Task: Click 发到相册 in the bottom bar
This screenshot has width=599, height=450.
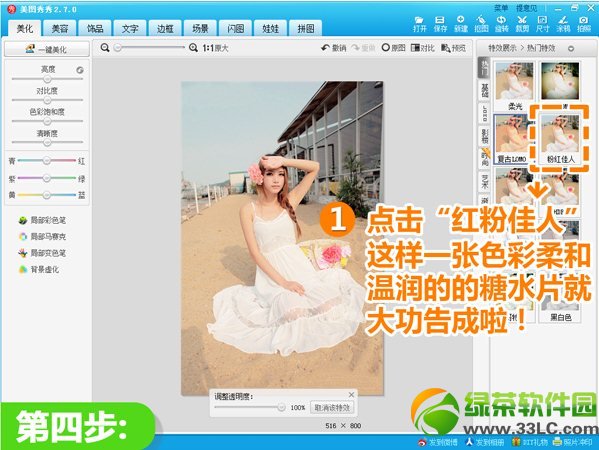Action: tap(485, 442)
